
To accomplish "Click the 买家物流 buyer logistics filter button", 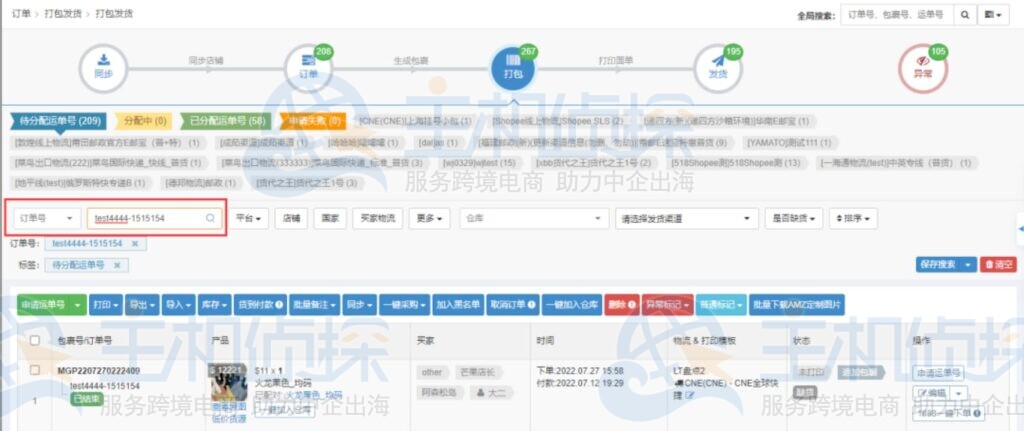I will (377, 219).
